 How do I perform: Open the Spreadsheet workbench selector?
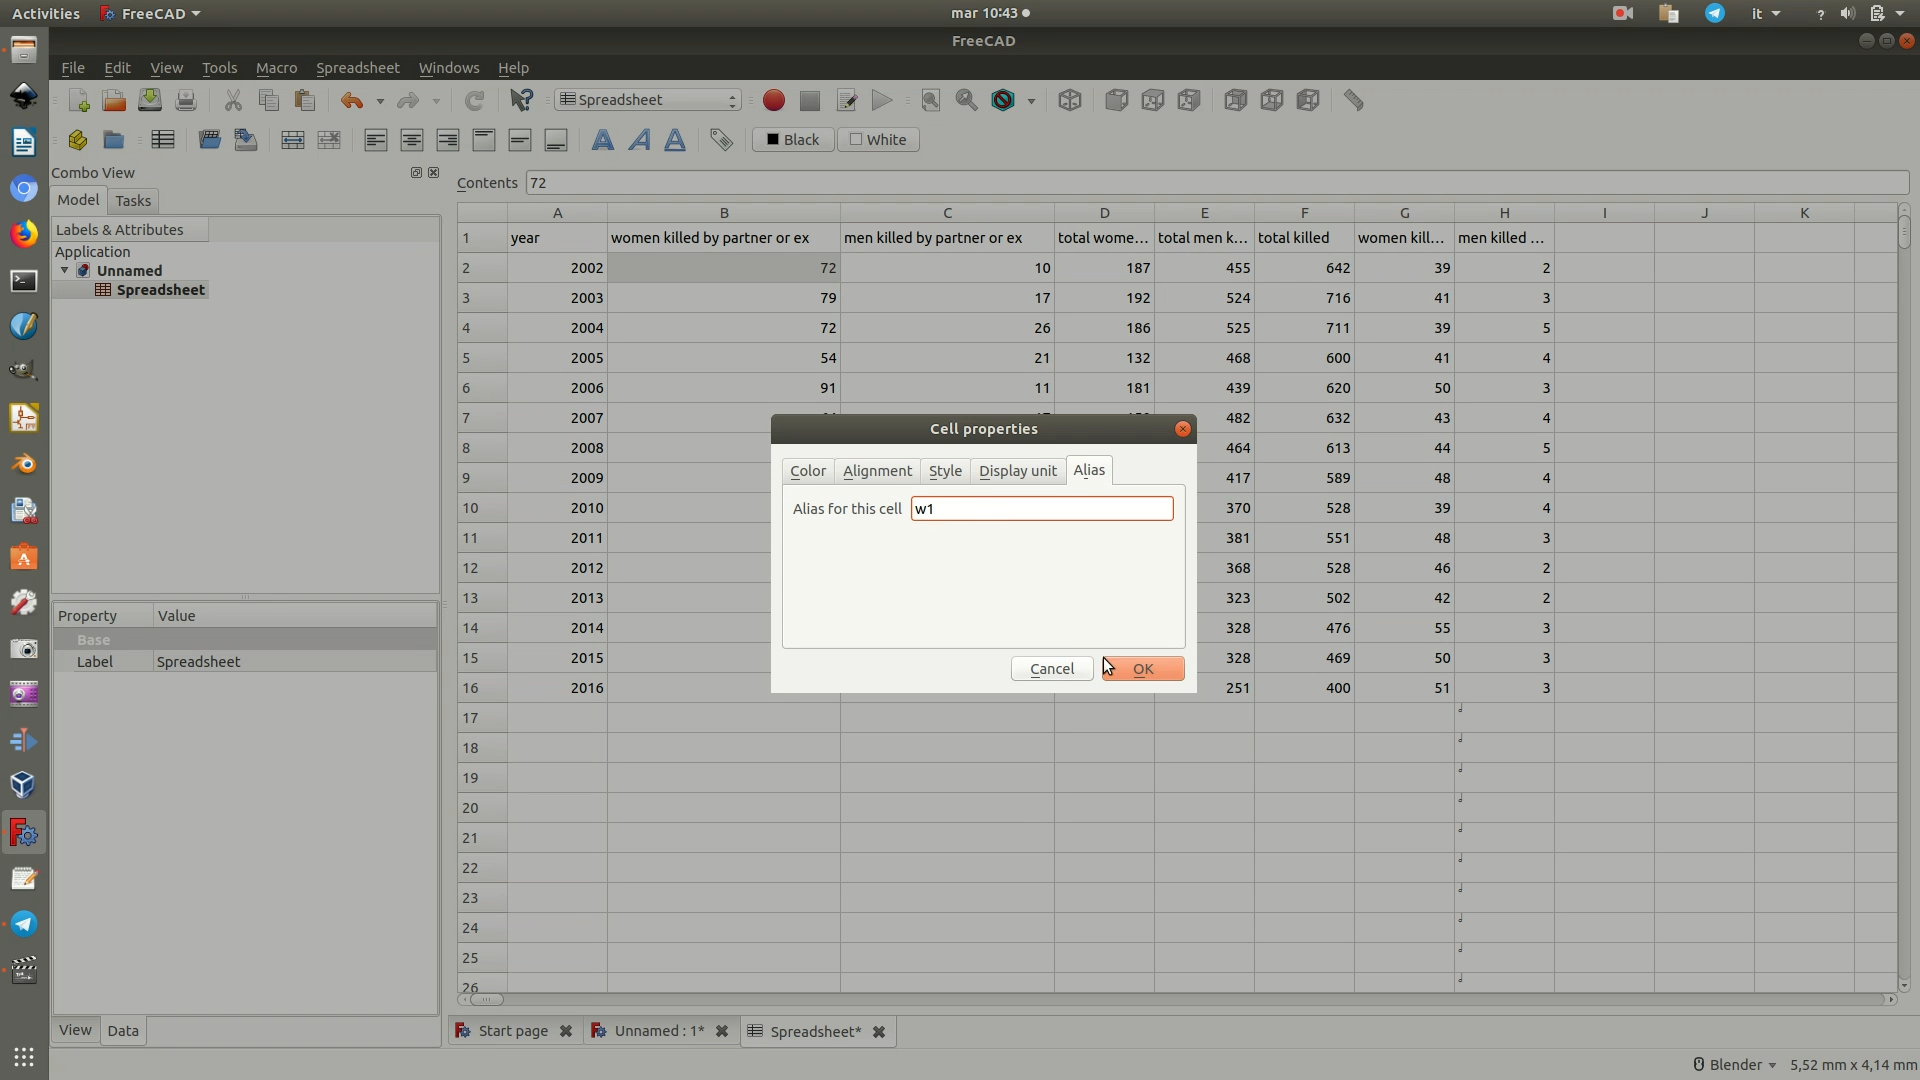[648, 100]
